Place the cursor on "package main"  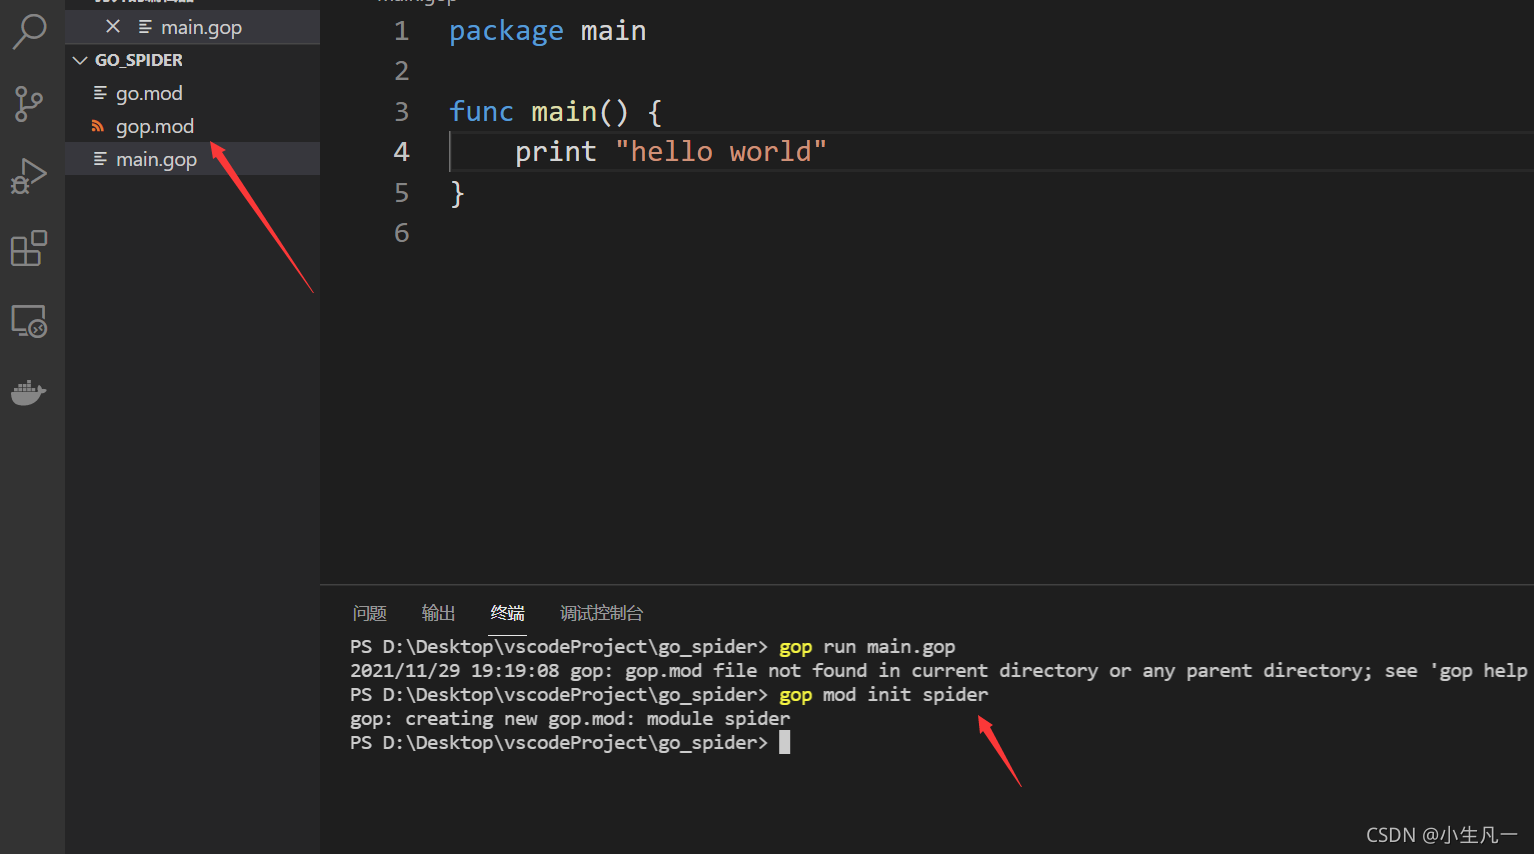pyautogui.click(x=547, y=31)
